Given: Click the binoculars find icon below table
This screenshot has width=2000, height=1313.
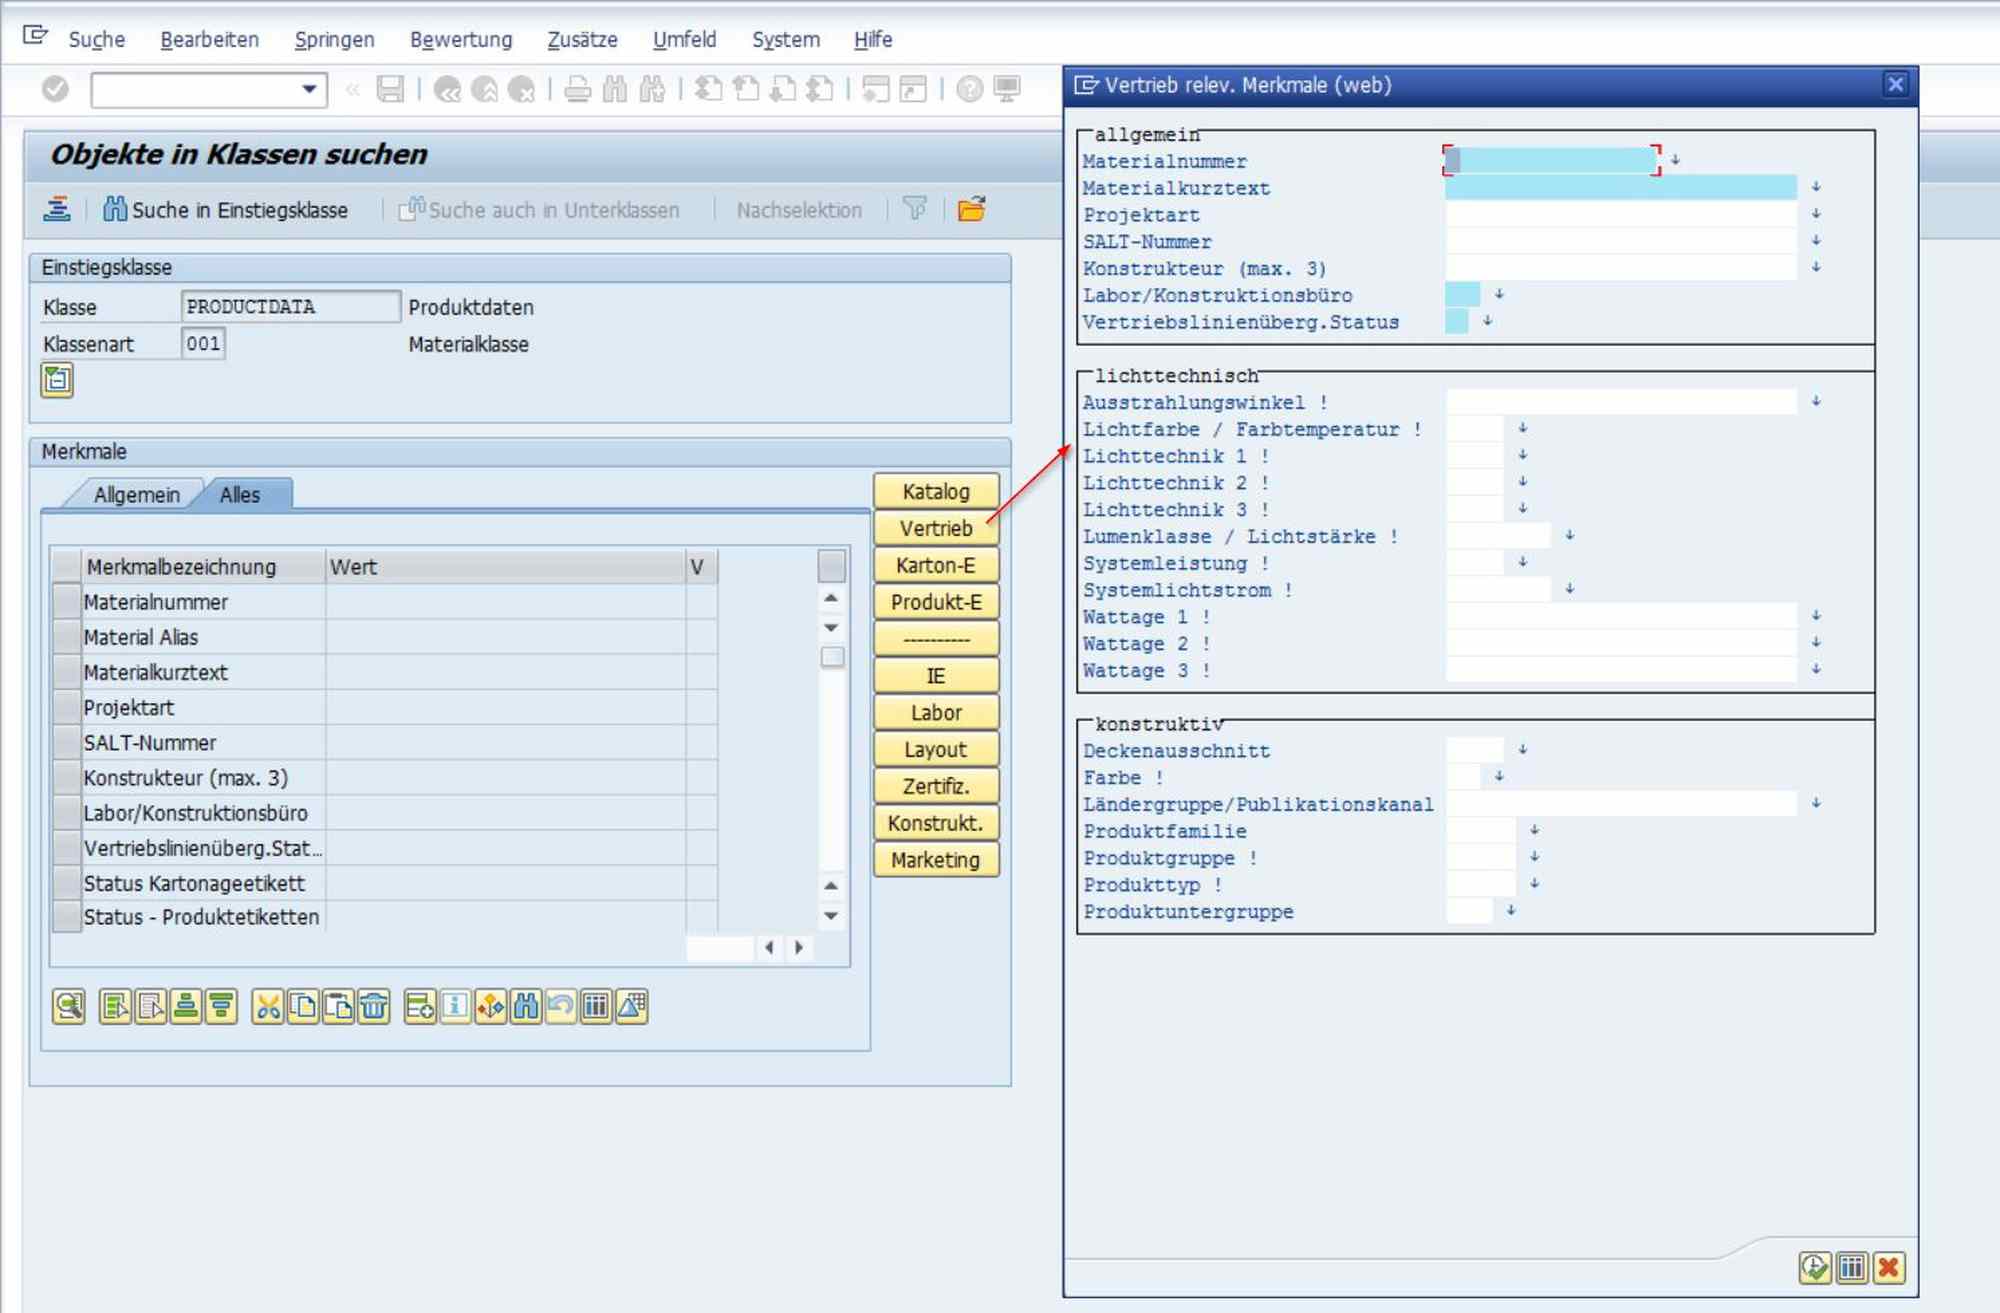Looking at the screenshot, I should [x=526, y=1006].
